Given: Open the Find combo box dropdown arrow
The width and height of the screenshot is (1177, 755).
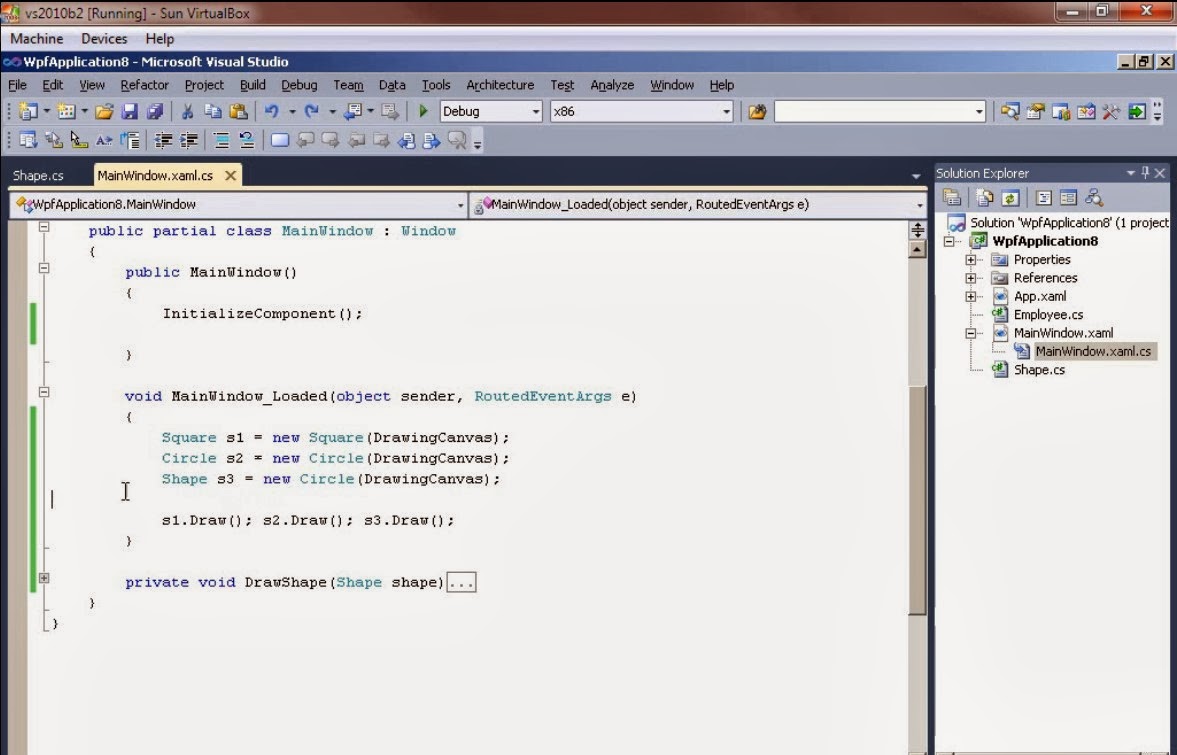Looking at the screenshot, I should 979,112.
